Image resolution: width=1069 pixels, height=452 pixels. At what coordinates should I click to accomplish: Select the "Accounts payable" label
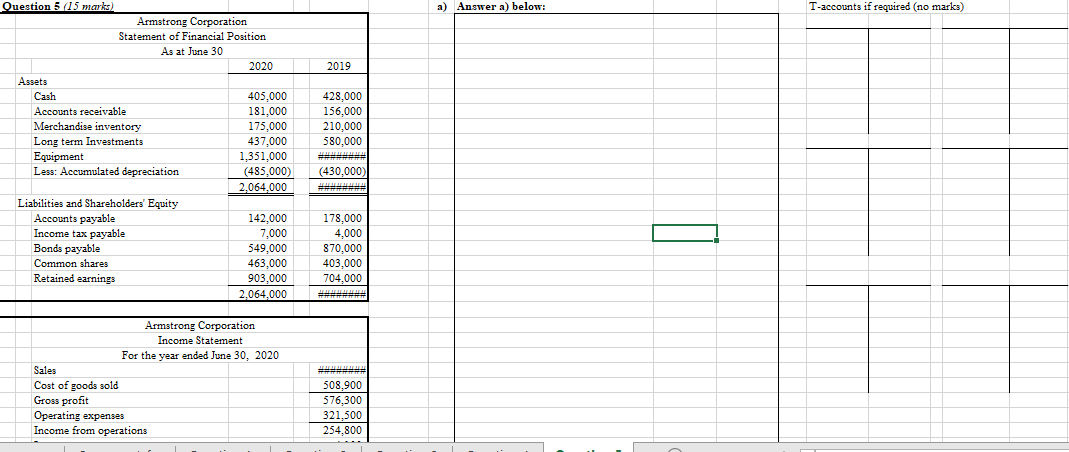coord(74,218)
